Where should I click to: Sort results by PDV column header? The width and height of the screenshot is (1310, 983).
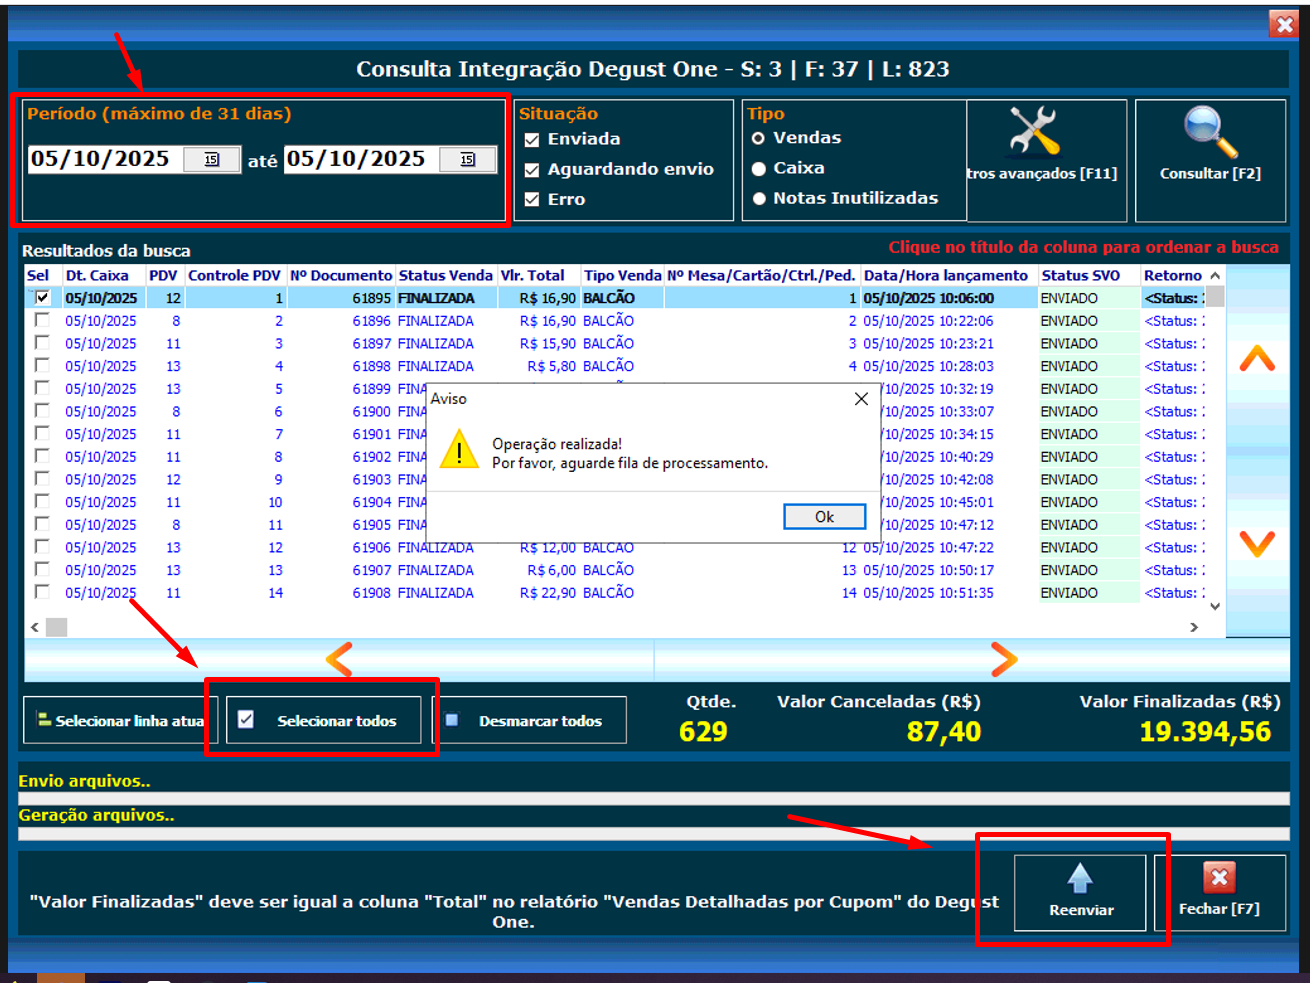coord(165,276)
